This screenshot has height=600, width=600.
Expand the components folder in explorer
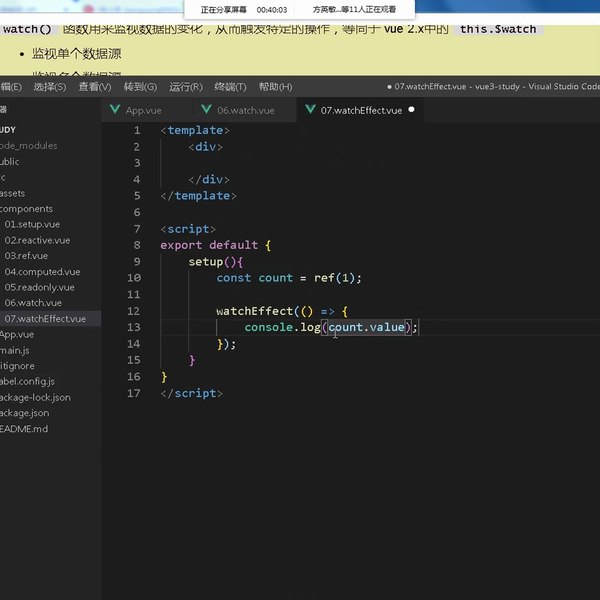26,208
